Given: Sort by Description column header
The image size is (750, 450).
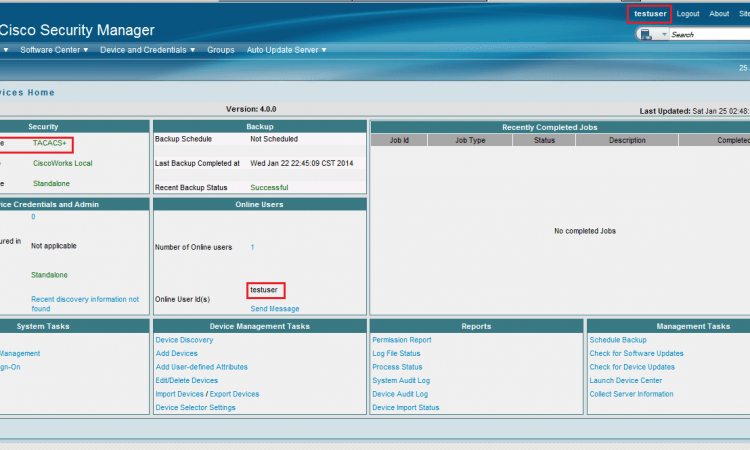Looking at the screenshot, I should pos(627,140).
